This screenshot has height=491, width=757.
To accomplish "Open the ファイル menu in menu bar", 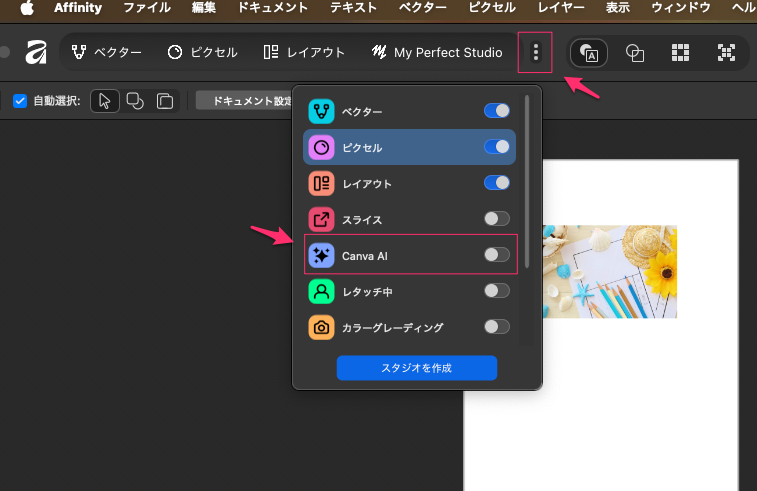I will pos(146,7).
